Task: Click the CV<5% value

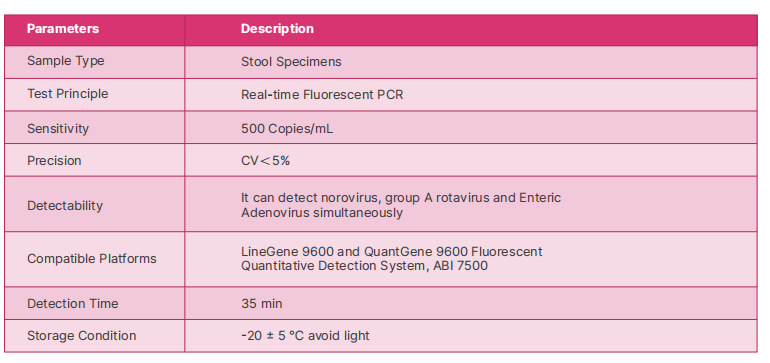Action: coord(265,161)
